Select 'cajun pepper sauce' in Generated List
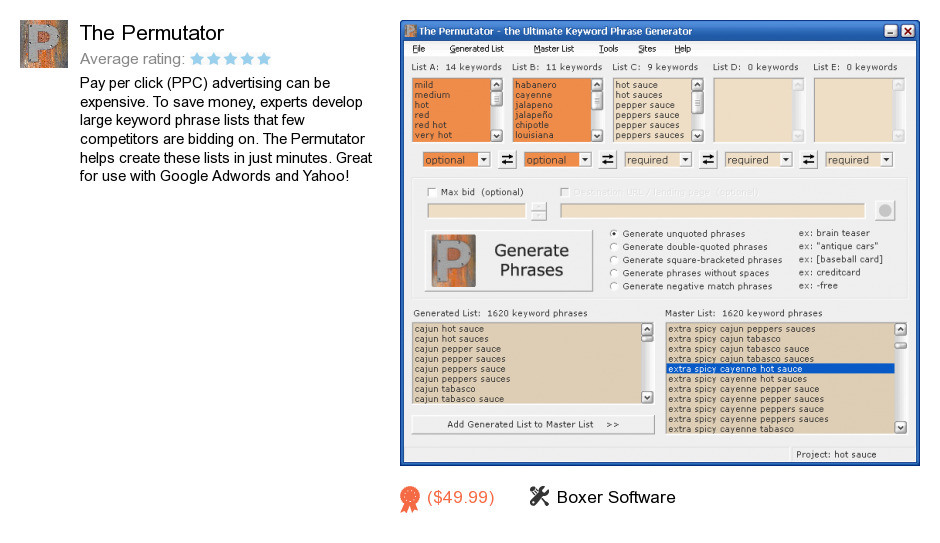940x543 pixels. pyautogui.click(x=457, y=349)
